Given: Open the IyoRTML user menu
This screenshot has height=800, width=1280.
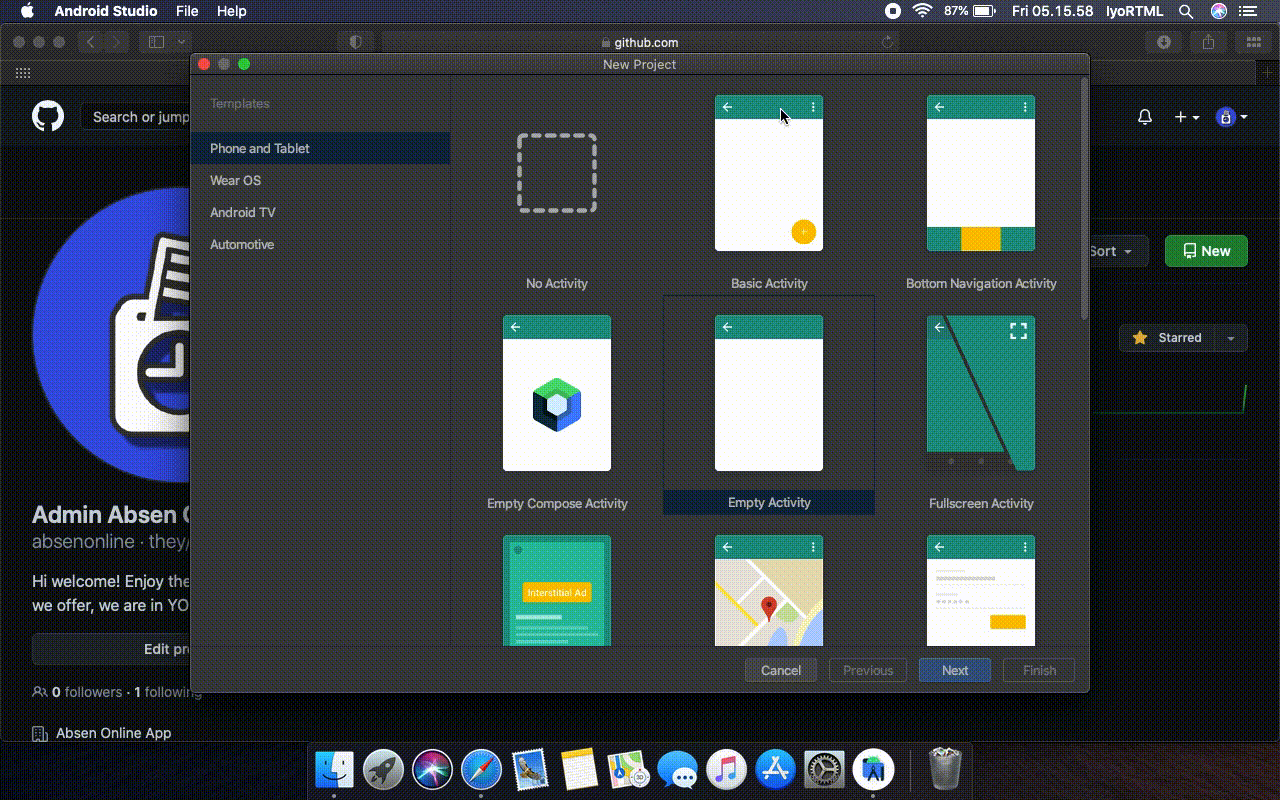Looking at the screenshot, I should (1134, 11).
